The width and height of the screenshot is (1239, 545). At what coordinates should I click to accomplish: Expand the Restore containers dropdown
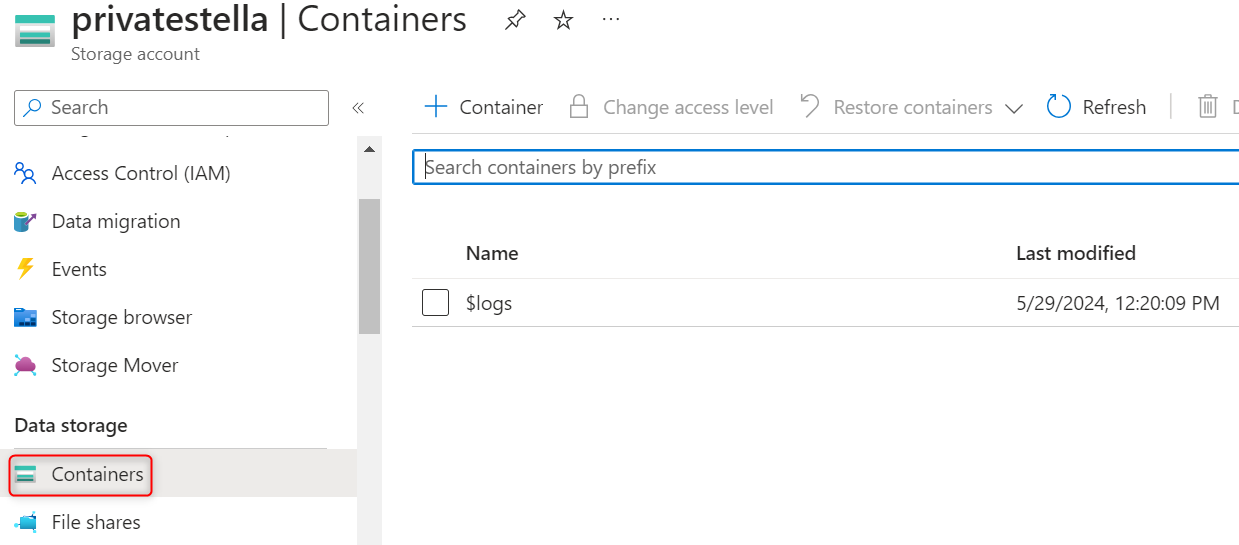pos(1014,108)
